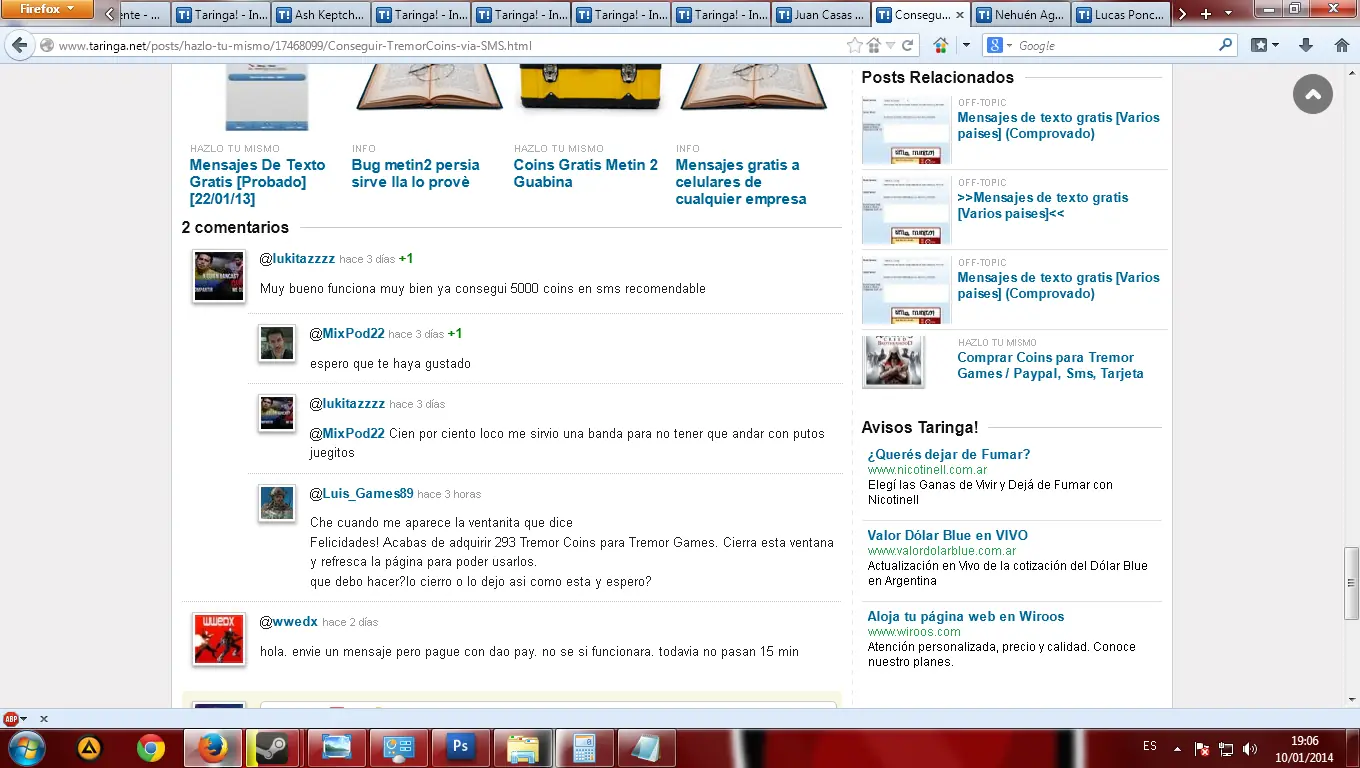This screenshot has width=1360, height=768.
Task: Click the browser back arrow button
Action: (19, 45)
